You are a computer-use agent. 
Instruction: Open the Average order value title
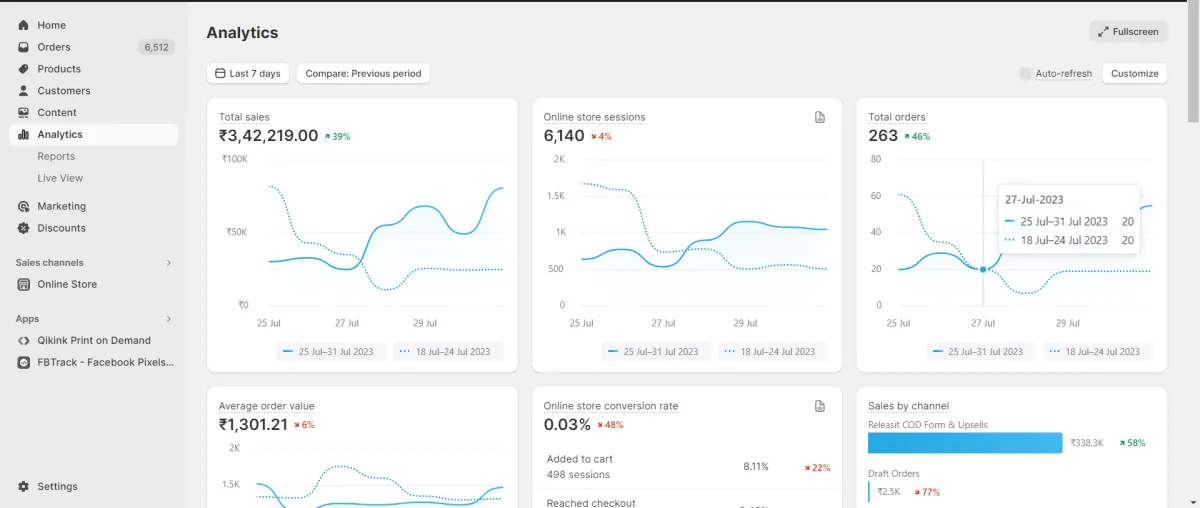click(x=267, y=406)
